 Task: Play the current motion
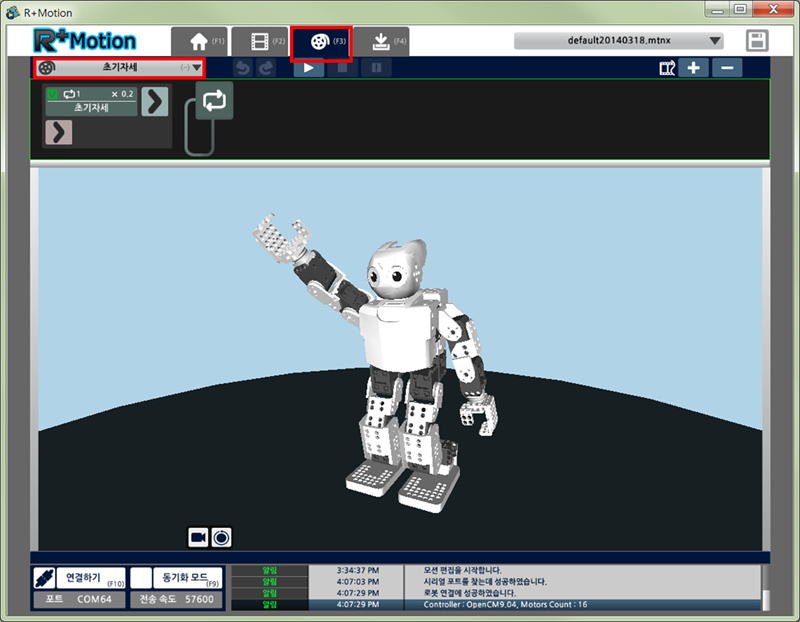click(x=309, y=68)
